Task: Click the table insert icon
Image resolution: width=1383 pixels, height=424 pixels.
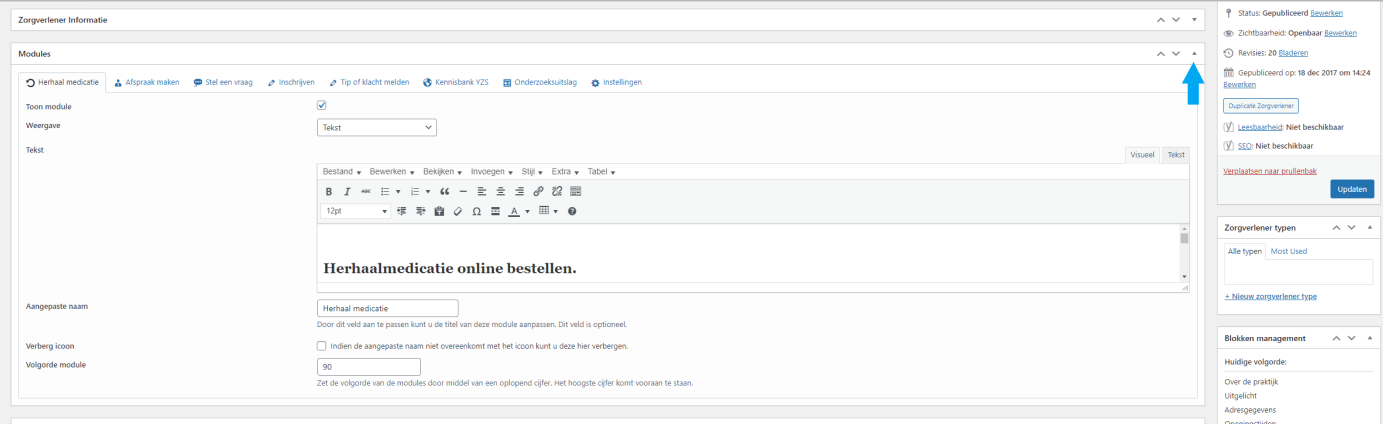Action: pyautogui.click(x=544, y=211)
